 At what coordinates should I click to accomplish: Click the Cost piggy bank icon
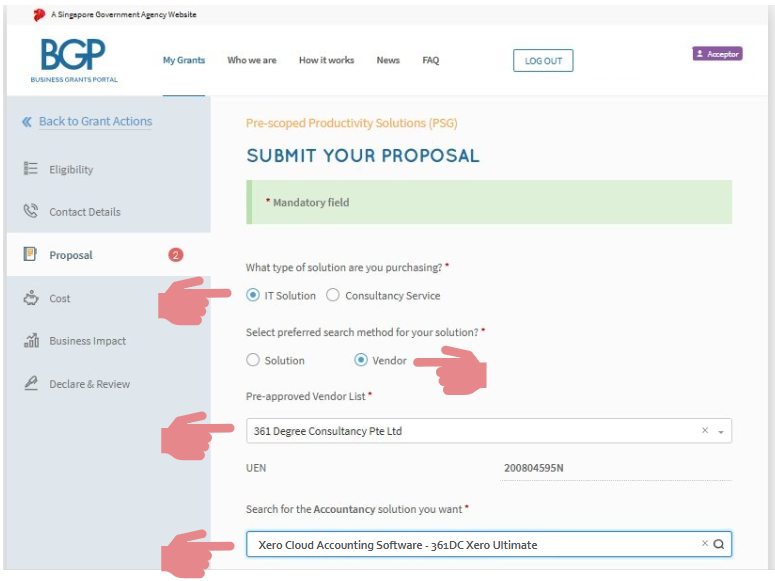(x=31, y=298)
